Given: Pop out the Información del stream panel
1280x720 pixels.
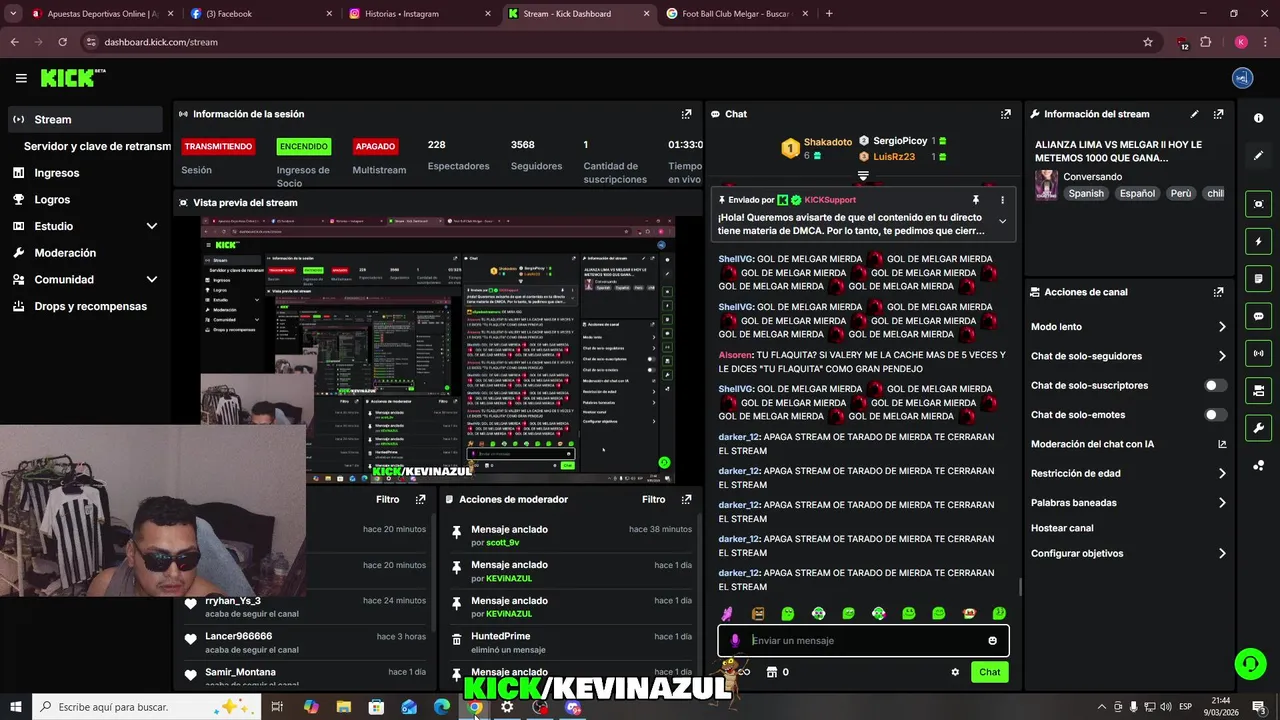Looking at the screenshot, I should click(1218, 114).
